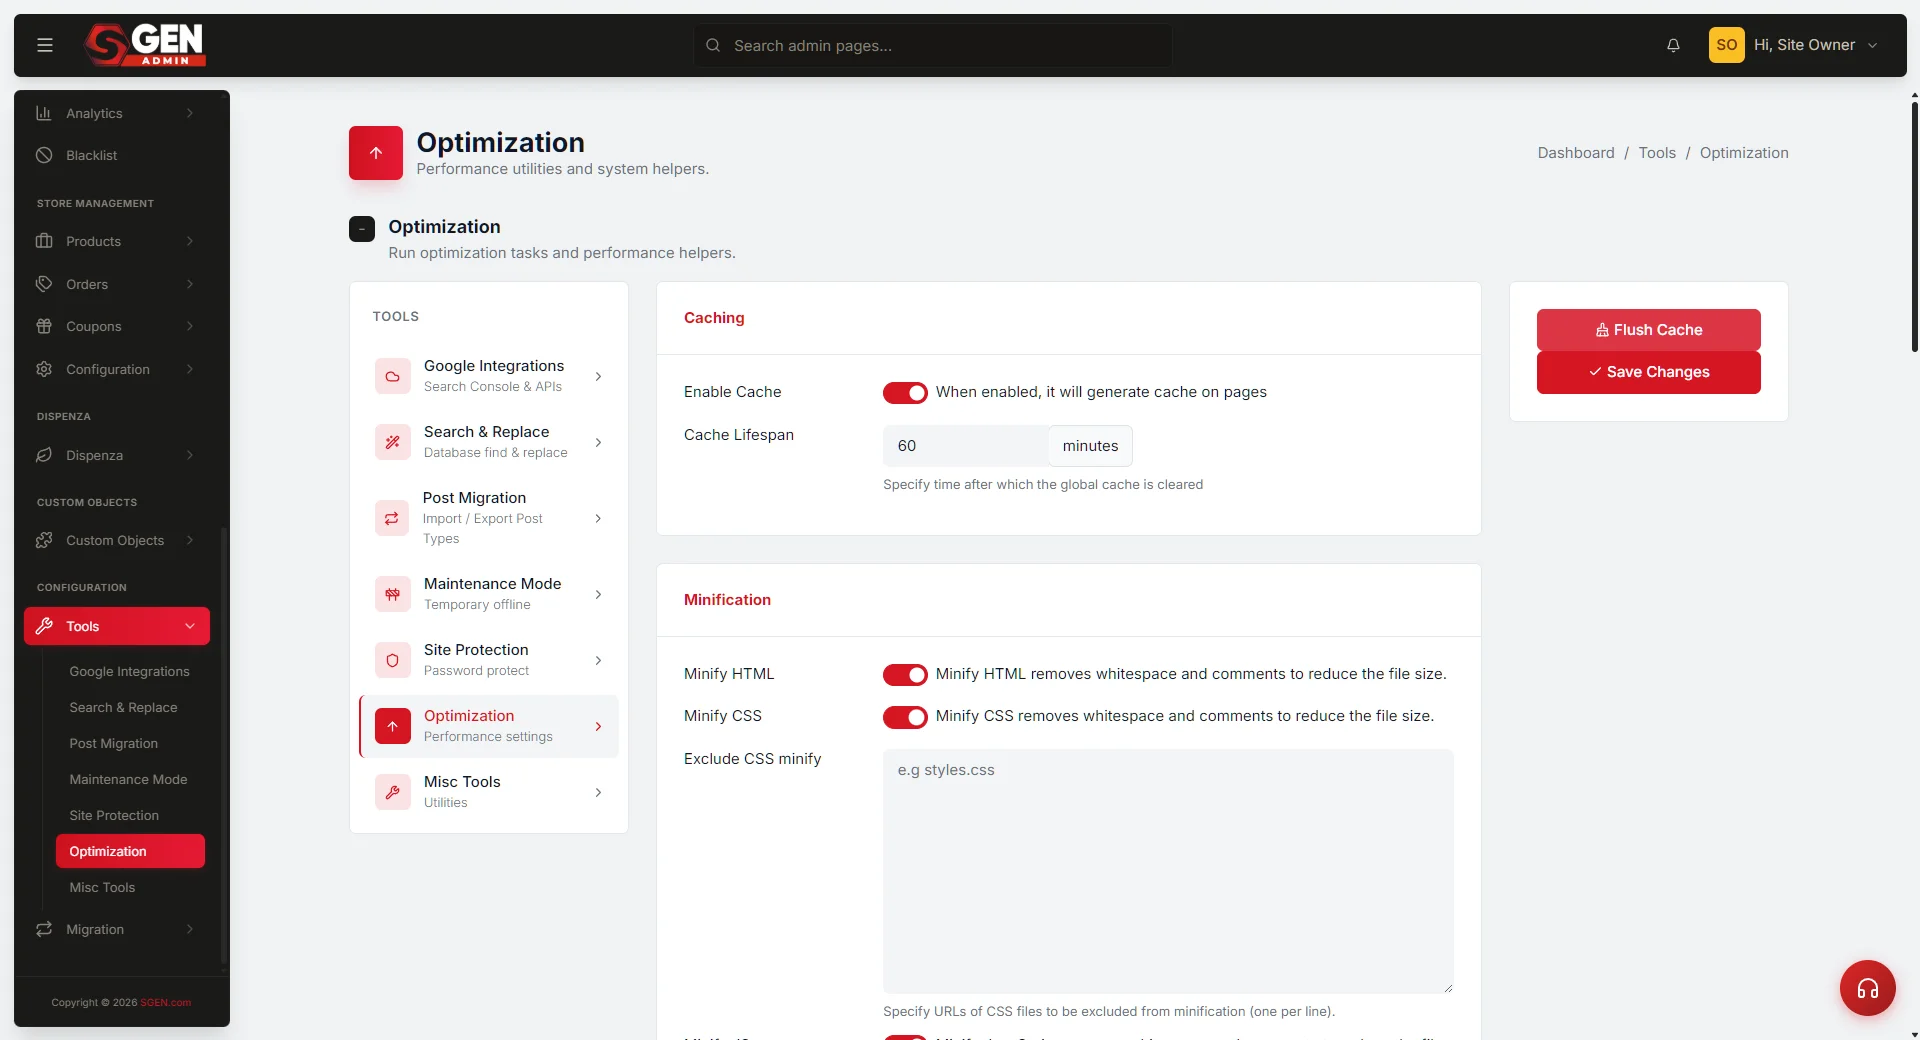Click the Misc Tools wrench icon

392,792
